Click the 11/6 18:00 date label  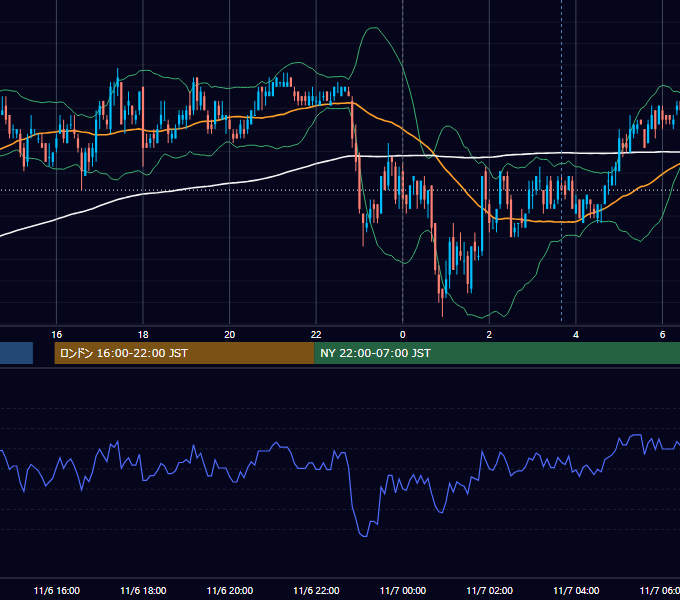point(143,591)
